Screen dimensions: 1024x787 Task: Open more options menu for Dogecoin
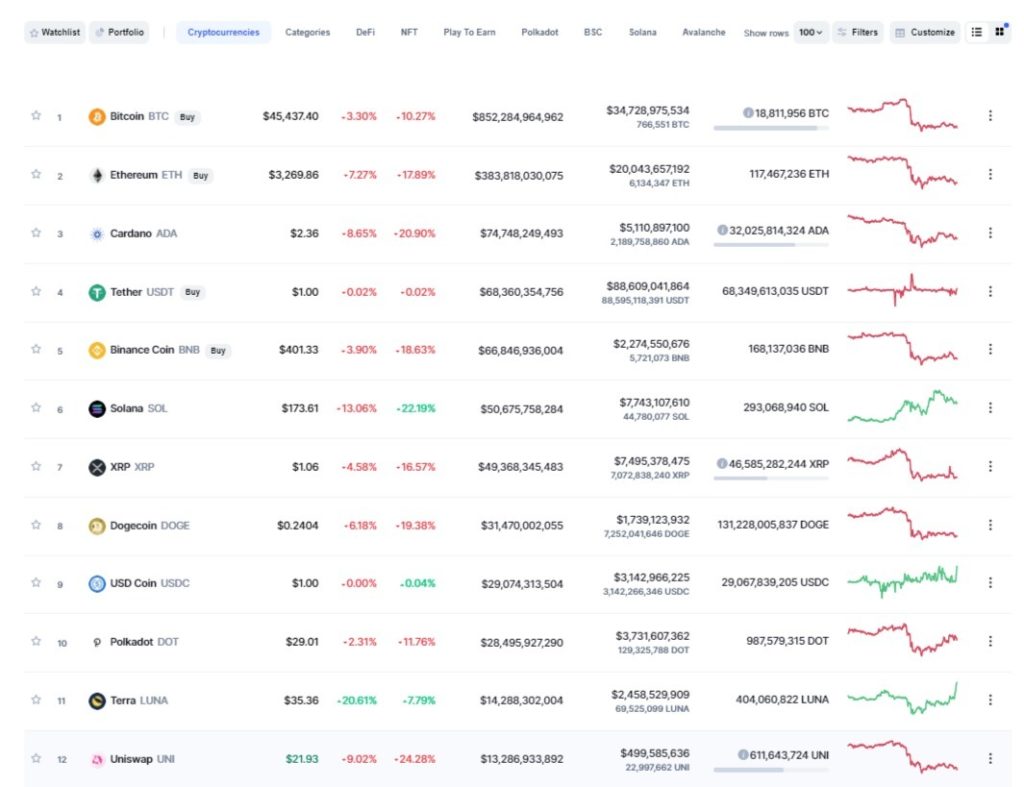tap(990, 525)
